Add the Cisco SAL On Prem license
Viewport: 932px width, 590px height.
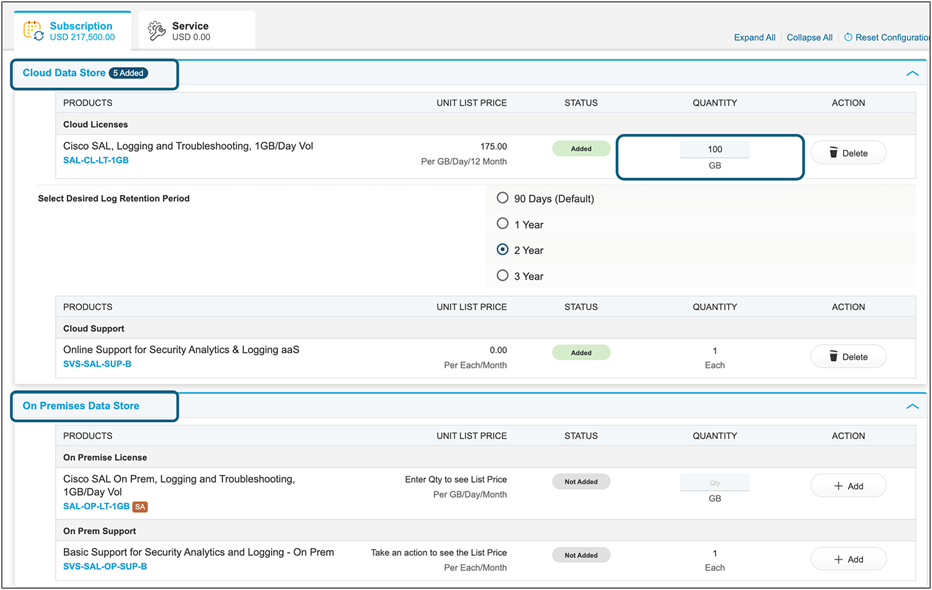point(848,485)
